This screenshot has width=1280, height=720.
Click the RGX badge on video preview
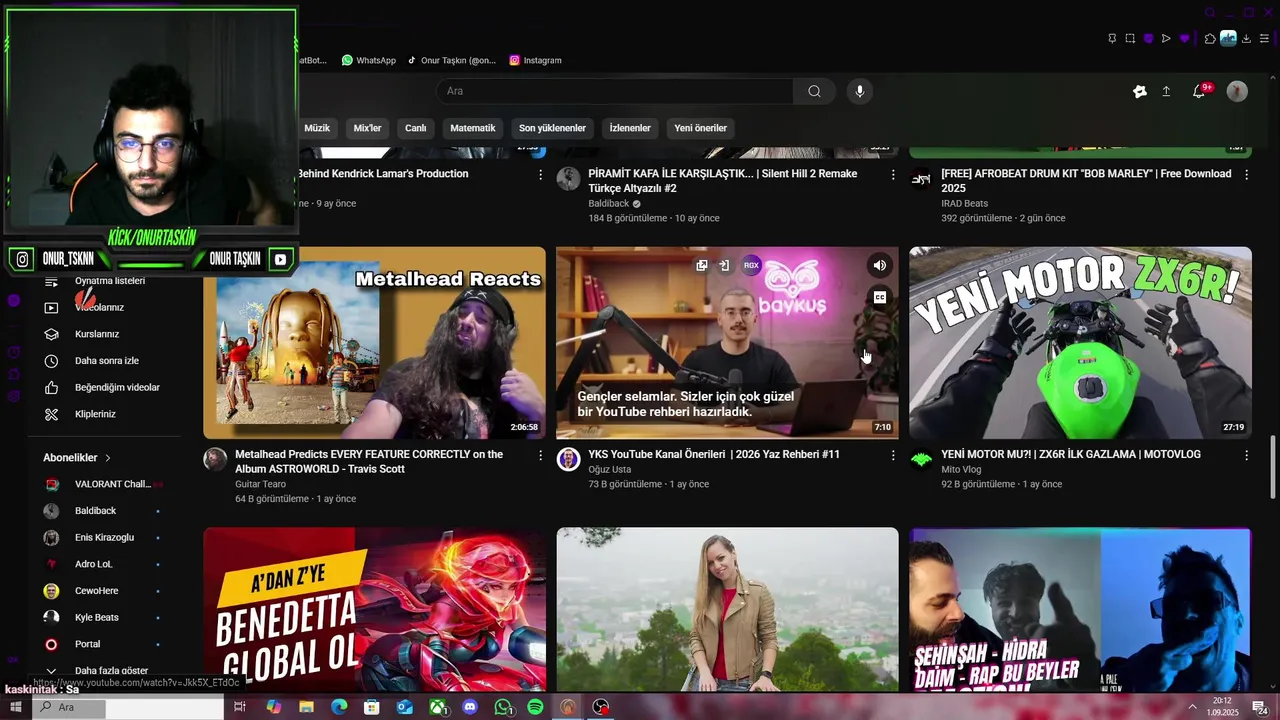point(751,265)
